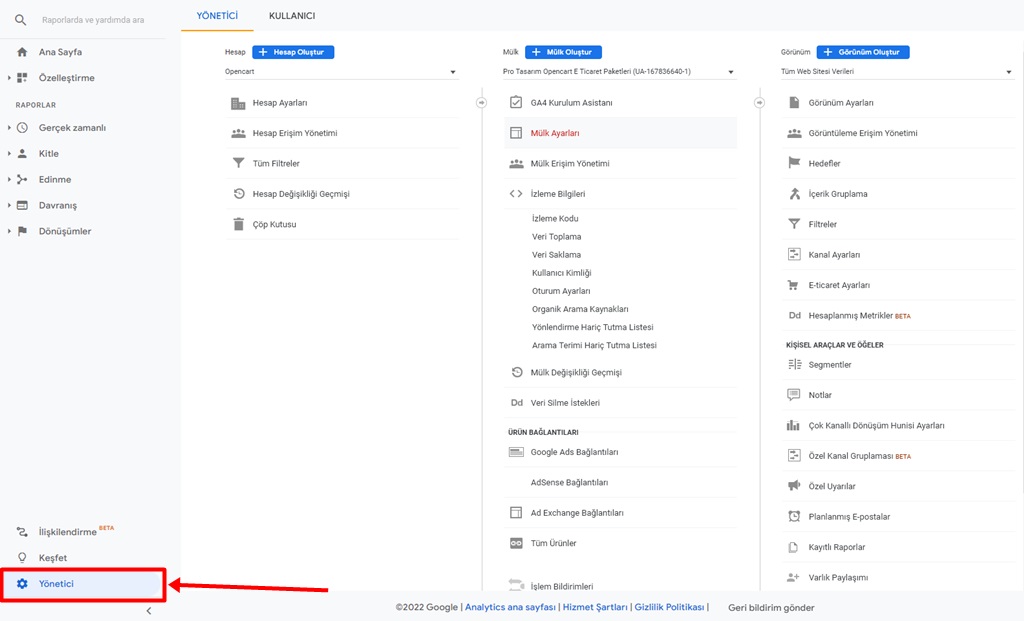This screenshot has height=621, width=1024.
Task: Click the İçerik Gruplama icon
Action: (x=794, y=194)
